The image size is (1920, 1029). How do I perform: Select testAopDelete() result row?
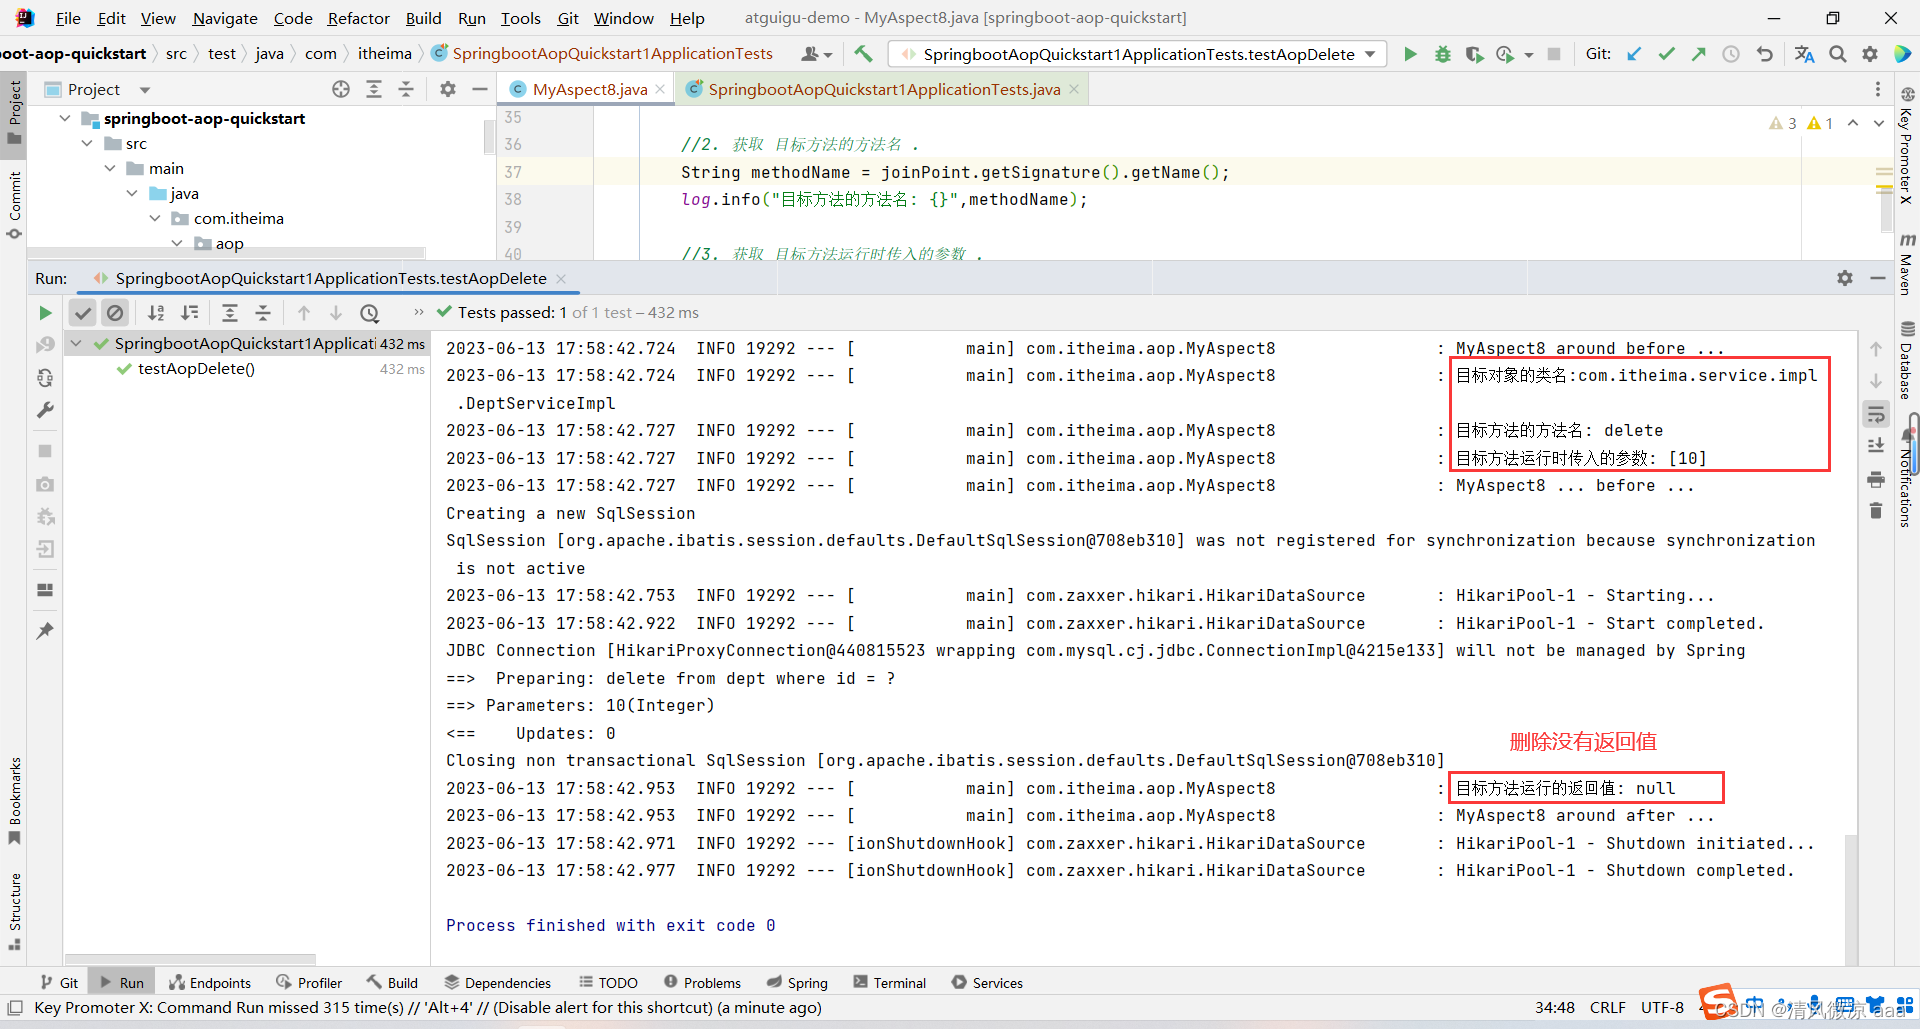pos(246,369)
